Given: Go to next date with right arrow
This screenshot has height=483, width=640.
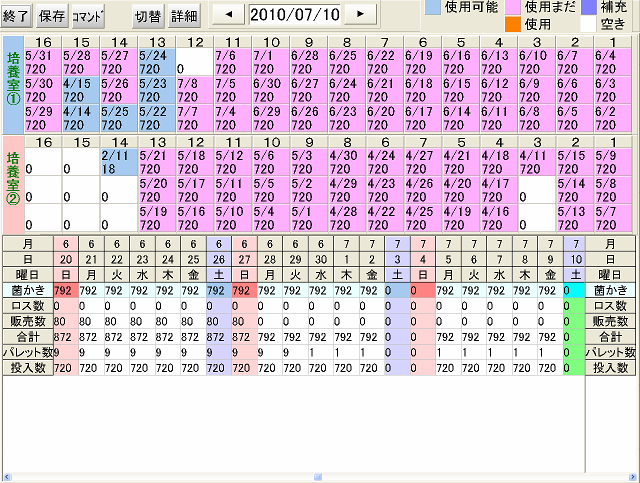Looking at the screenshot, I should tap(360, 14).
